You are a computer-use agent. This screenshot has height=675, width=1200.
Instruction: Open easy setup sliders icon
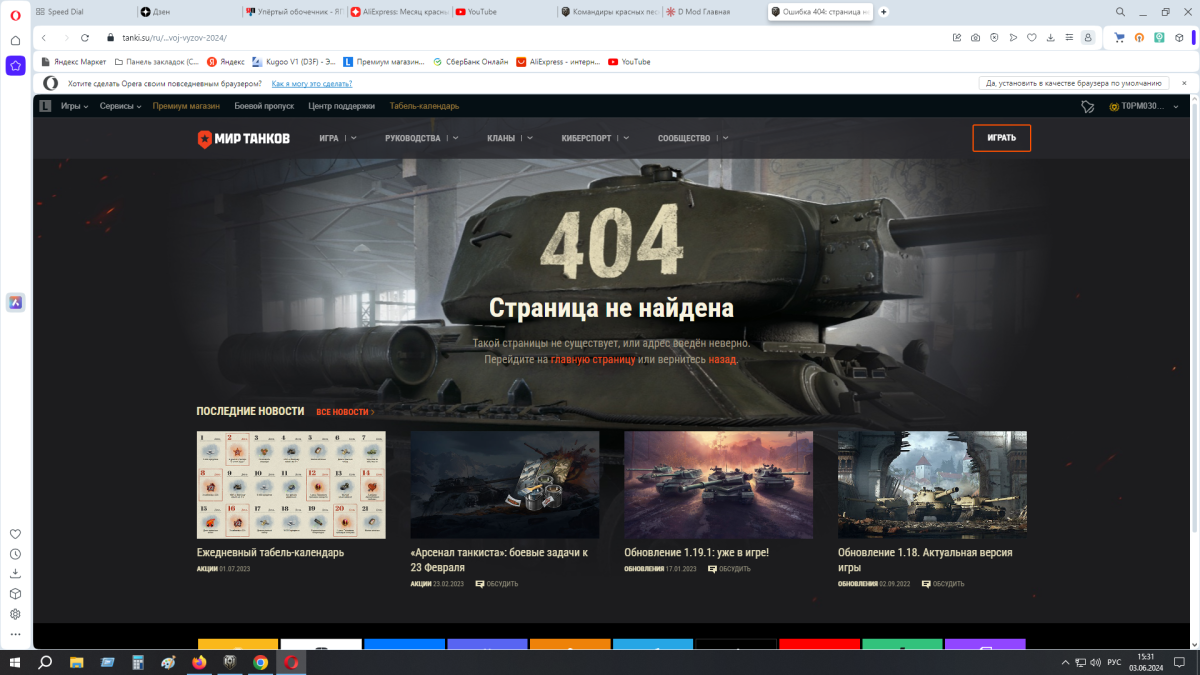1070,38
